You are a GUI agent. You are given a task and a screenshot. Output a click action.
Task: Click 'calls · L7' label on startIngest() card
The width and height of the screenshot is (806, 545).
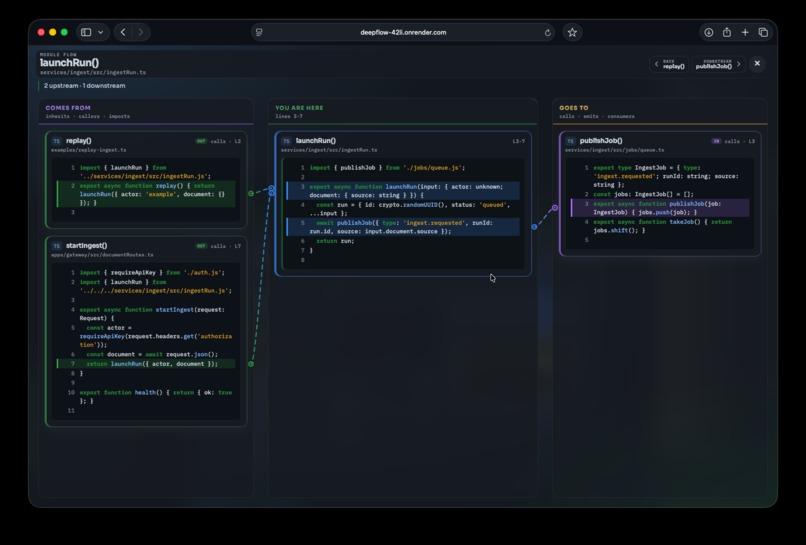(225, 246)
